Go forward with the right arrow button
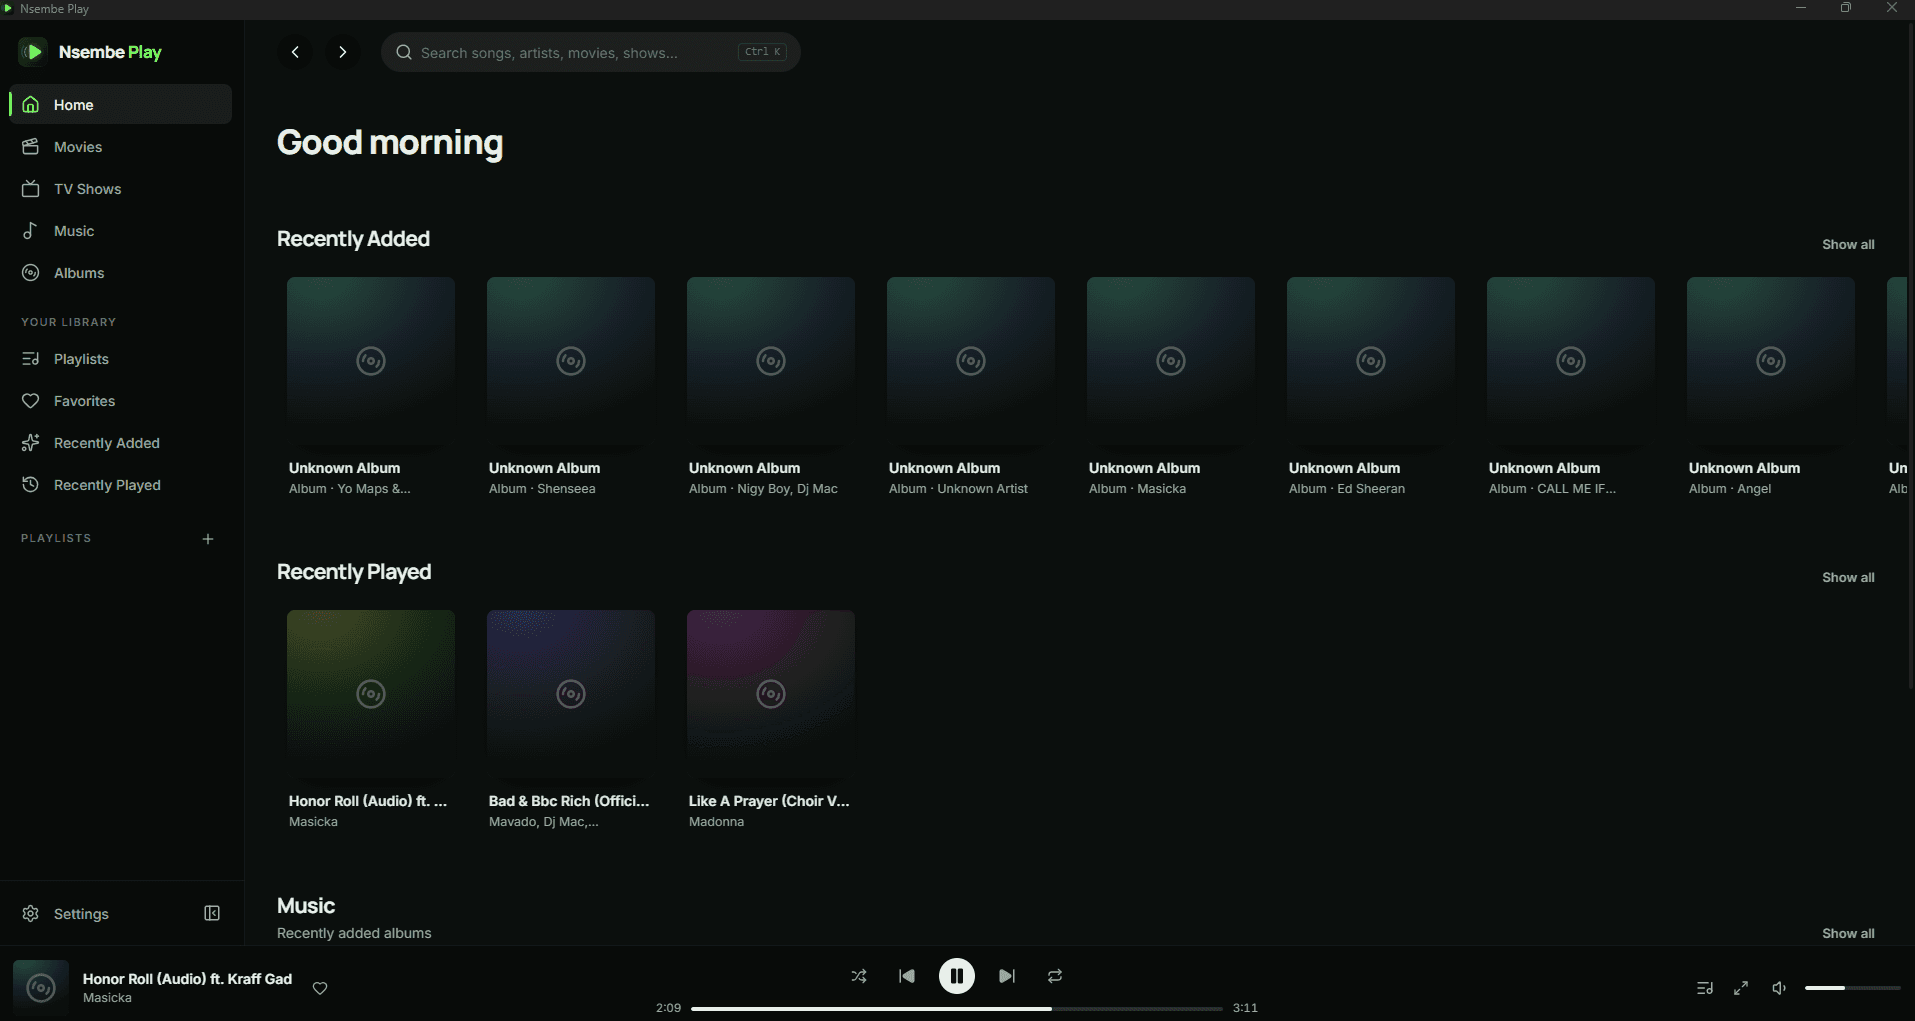This screenshot has height=1021, width=1915. pyautogui.click(x=343, y=52)
